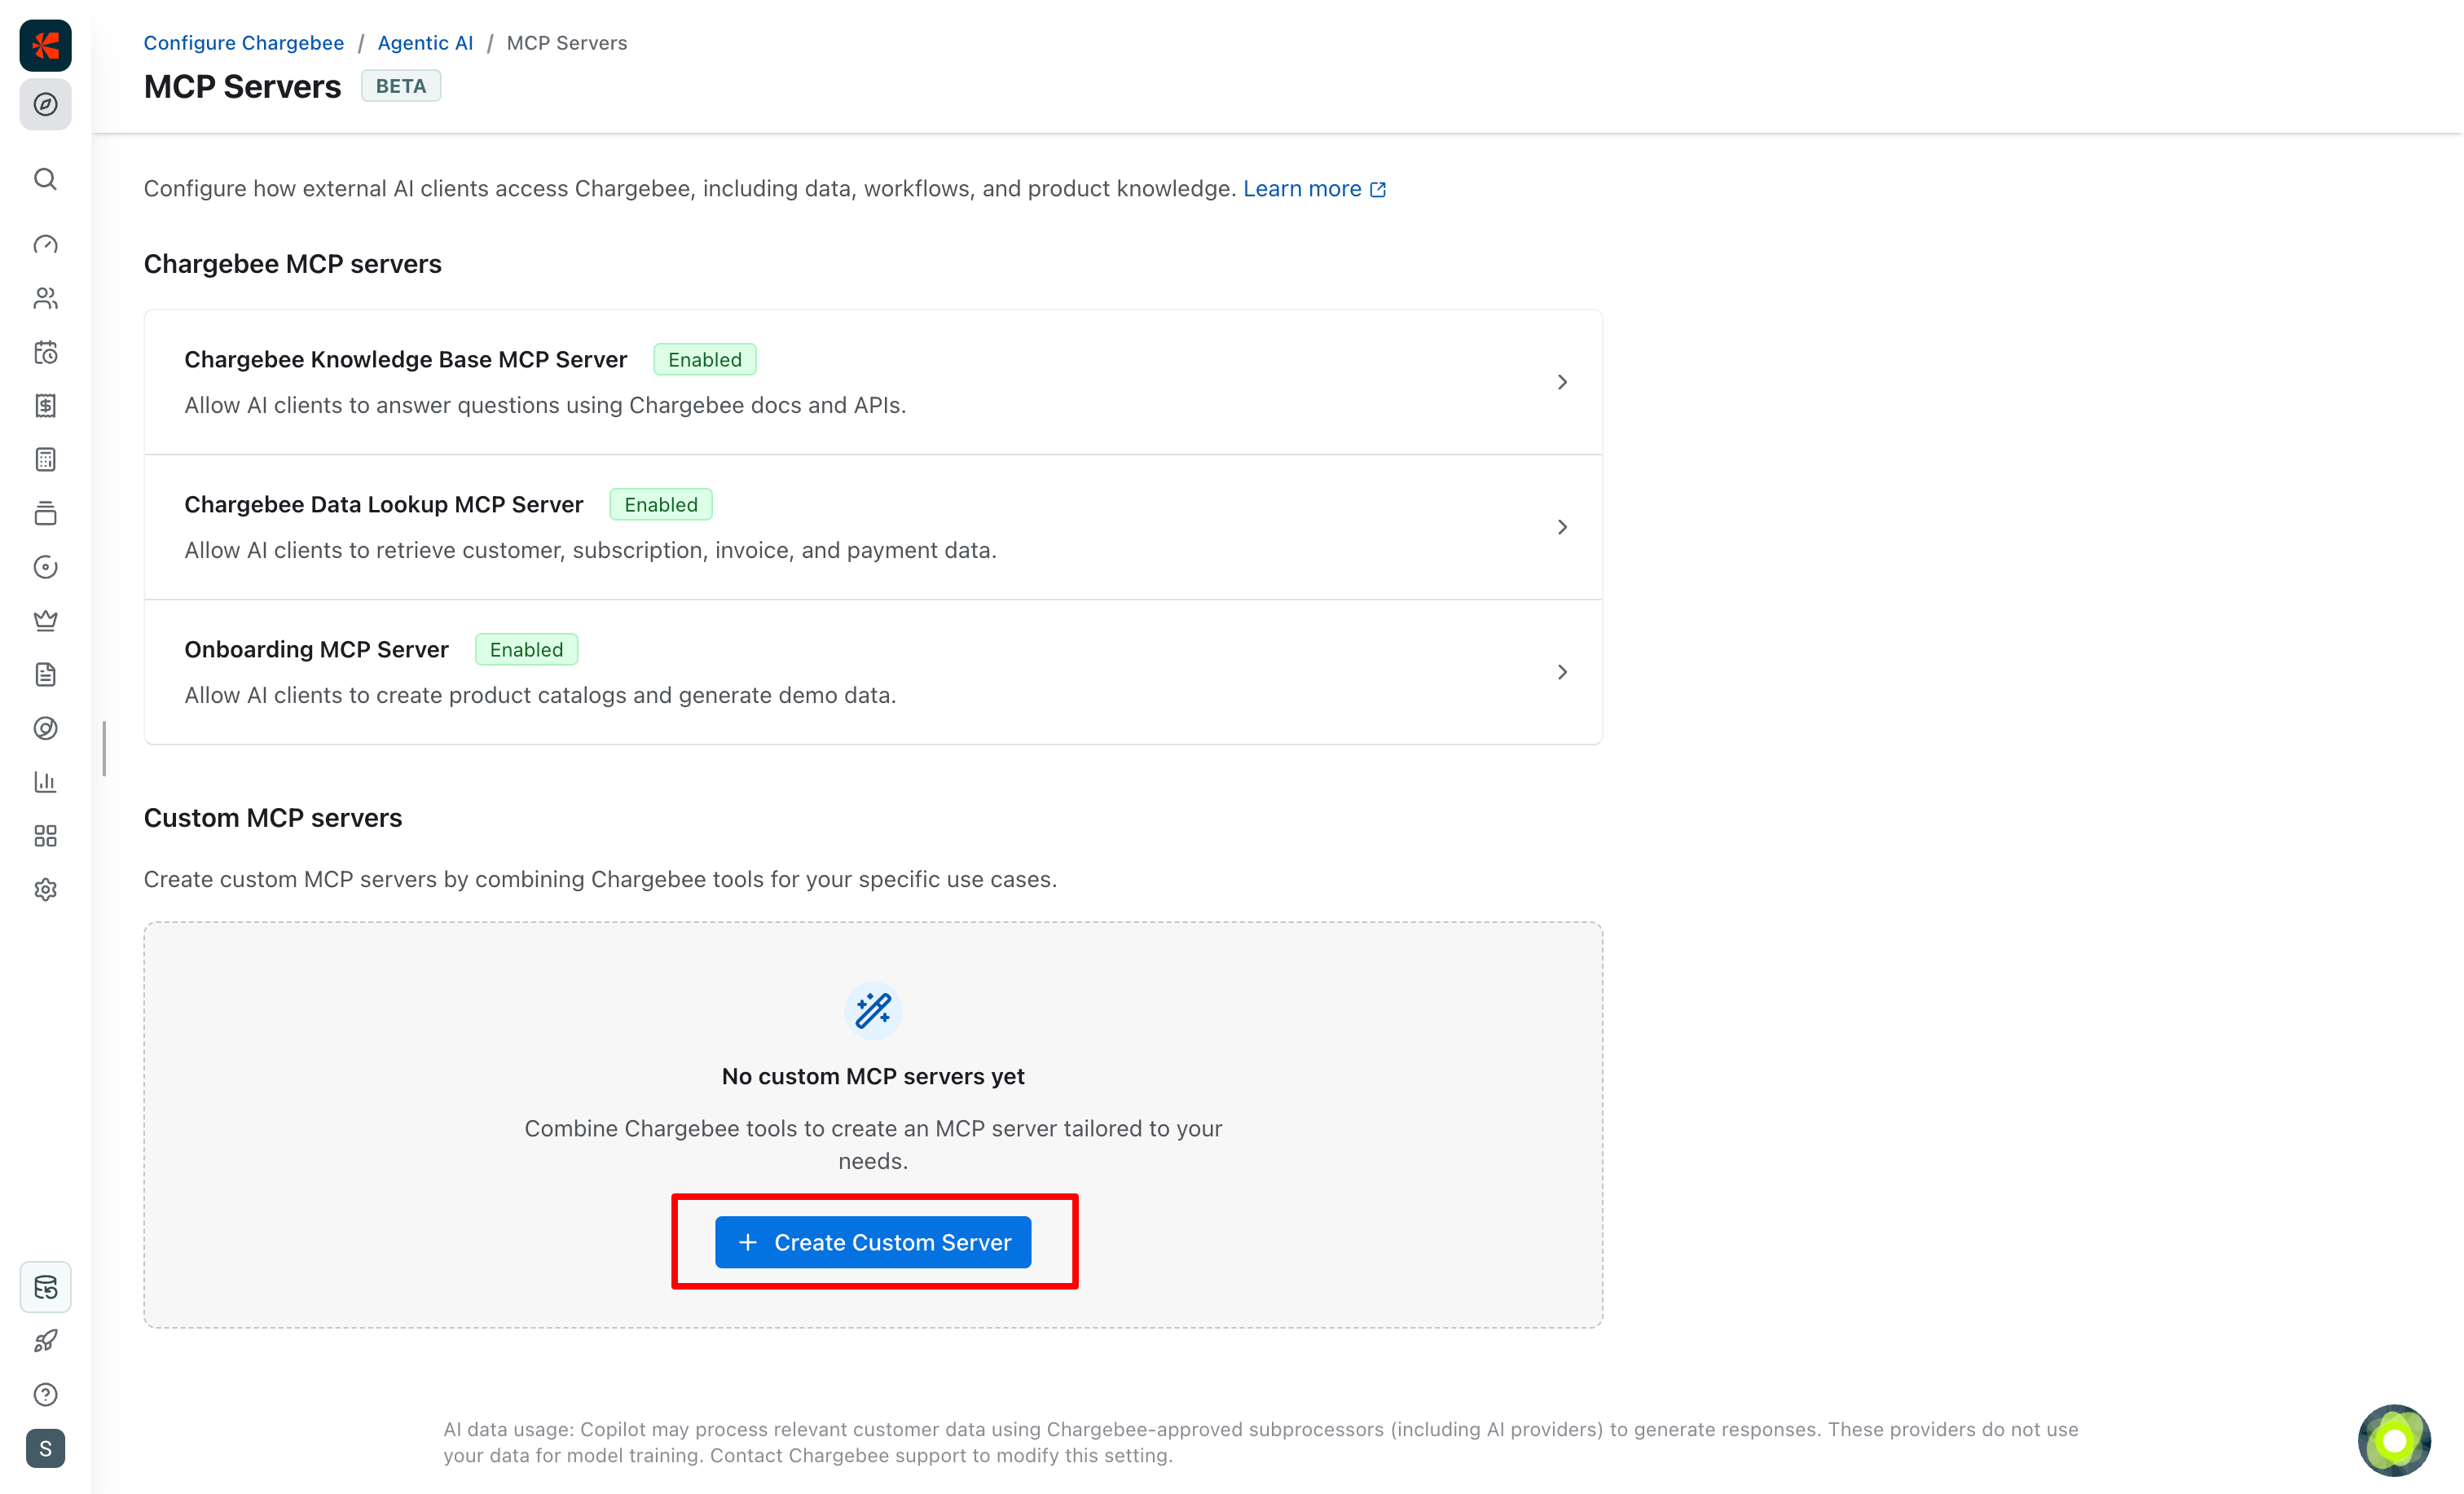2464x1494 pixels.
Task: Click Enabled badge on Onboarding MCP Server
Action: 526,650
